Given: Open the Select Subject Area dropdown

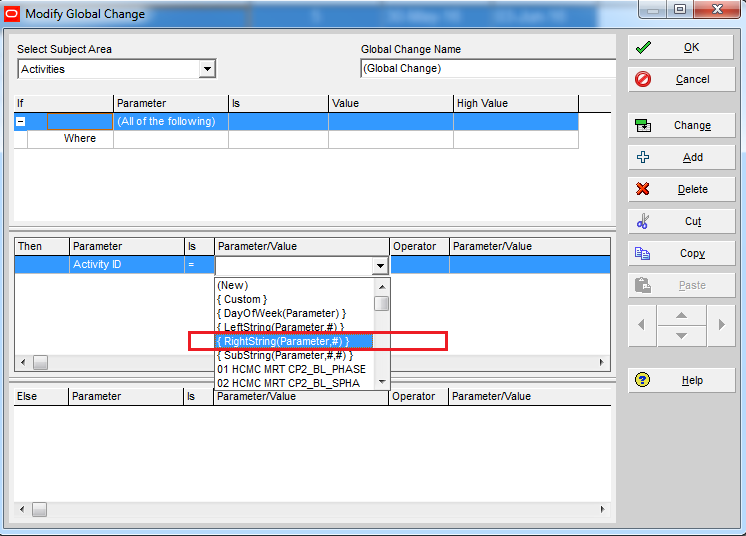Looking at the screenshot, I should (x=207, y=69).
